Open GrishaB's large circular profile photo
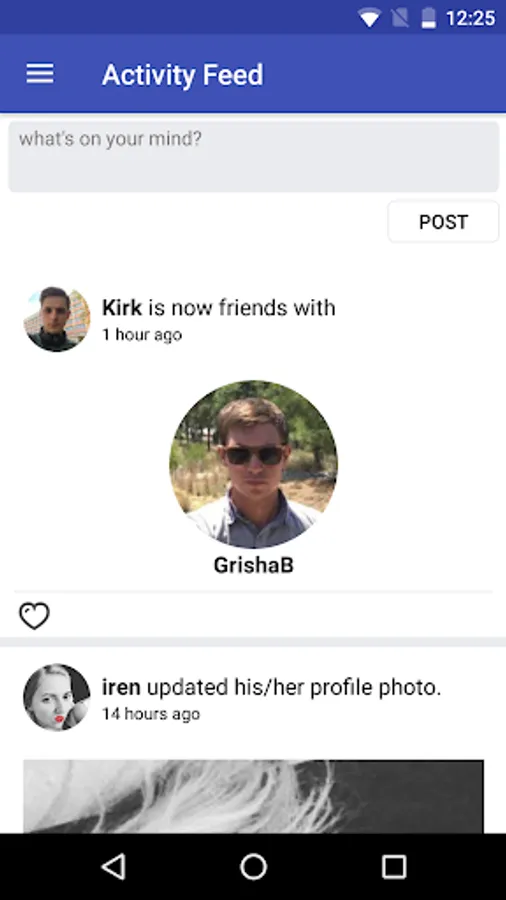The width and height of the screenshot is (506, 900). 253,464
